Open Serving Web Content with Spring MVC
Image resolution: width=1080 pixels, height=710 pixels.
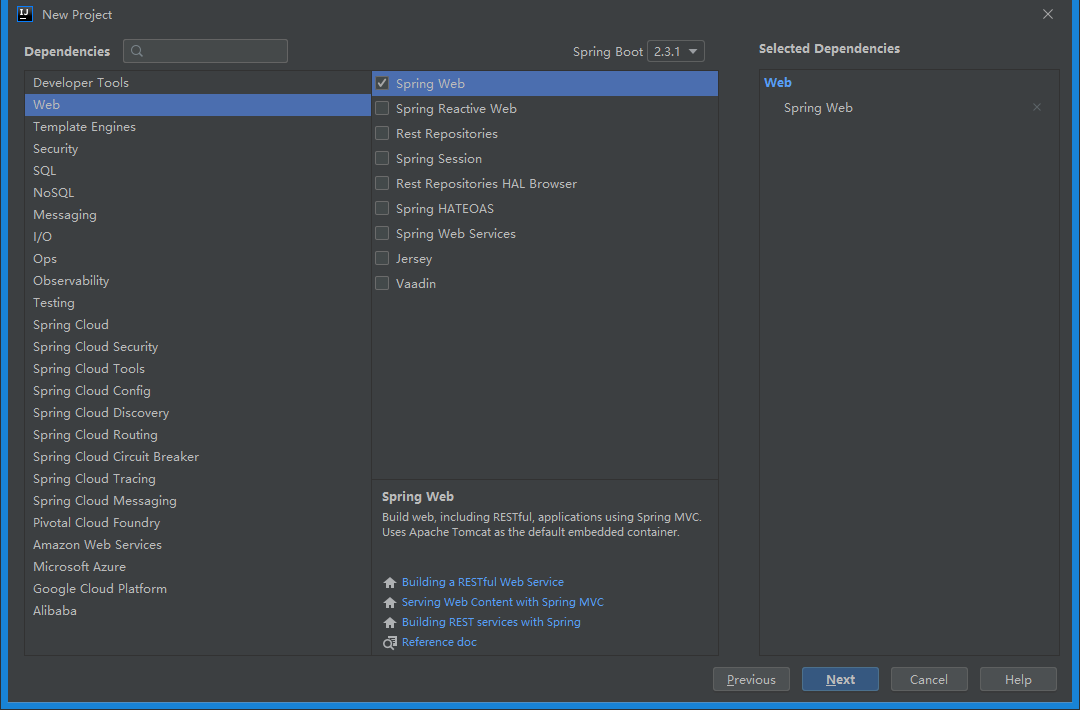503,603
